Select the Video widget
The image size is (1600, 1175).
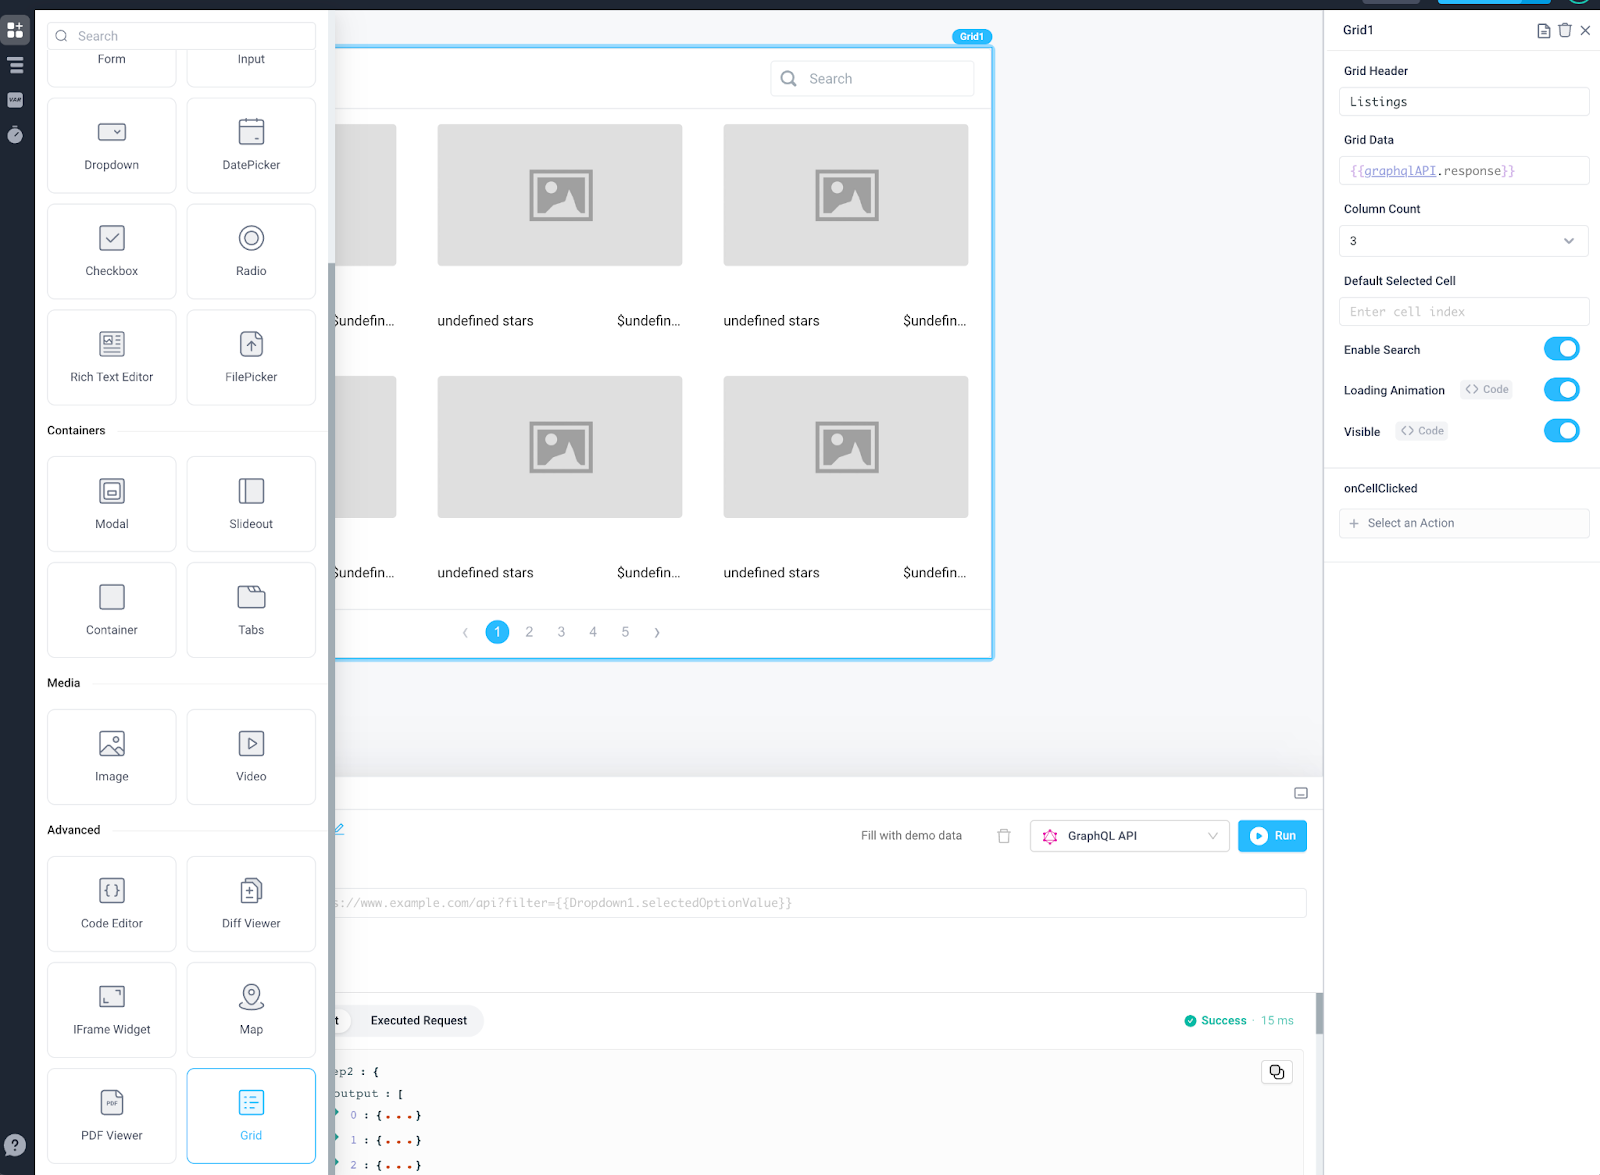[250, 756]
